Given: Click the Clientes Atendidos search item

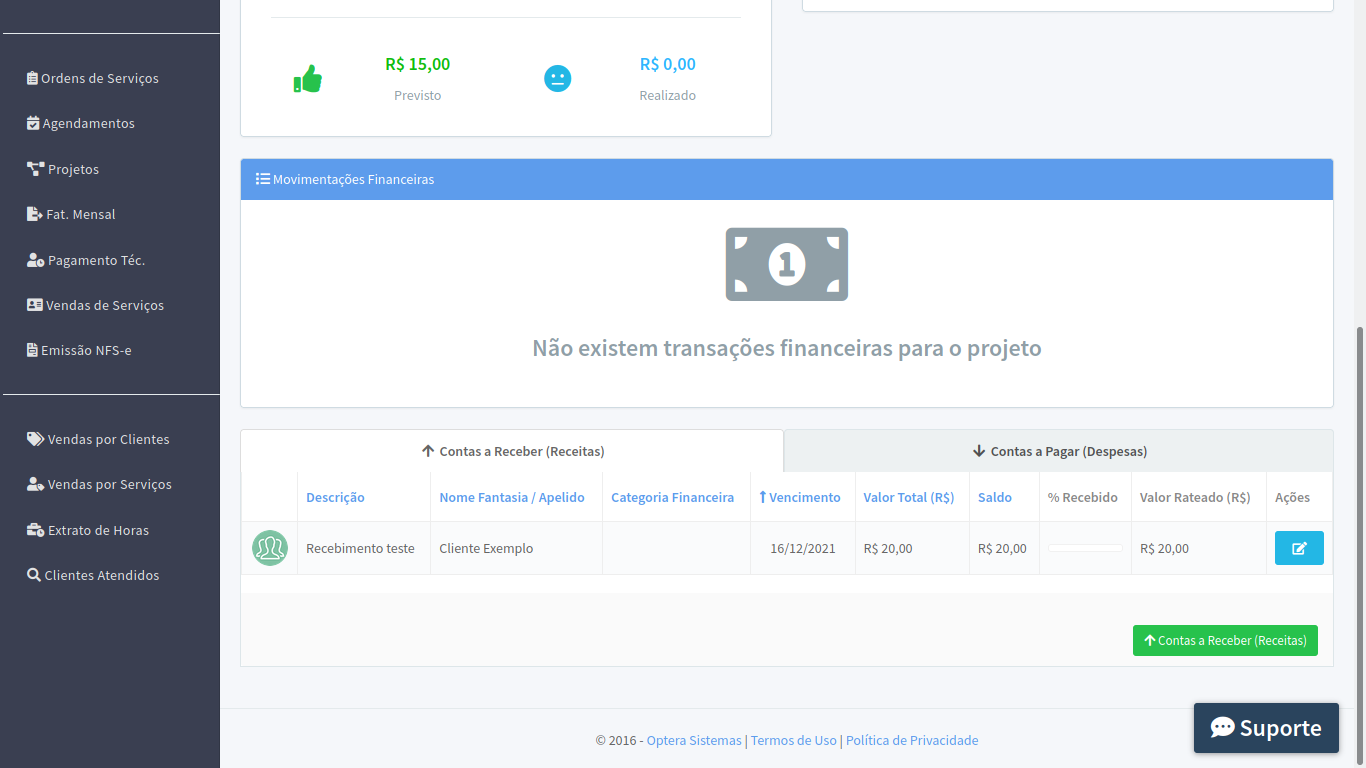Looking at the screenshot, I should coord(101,575).
